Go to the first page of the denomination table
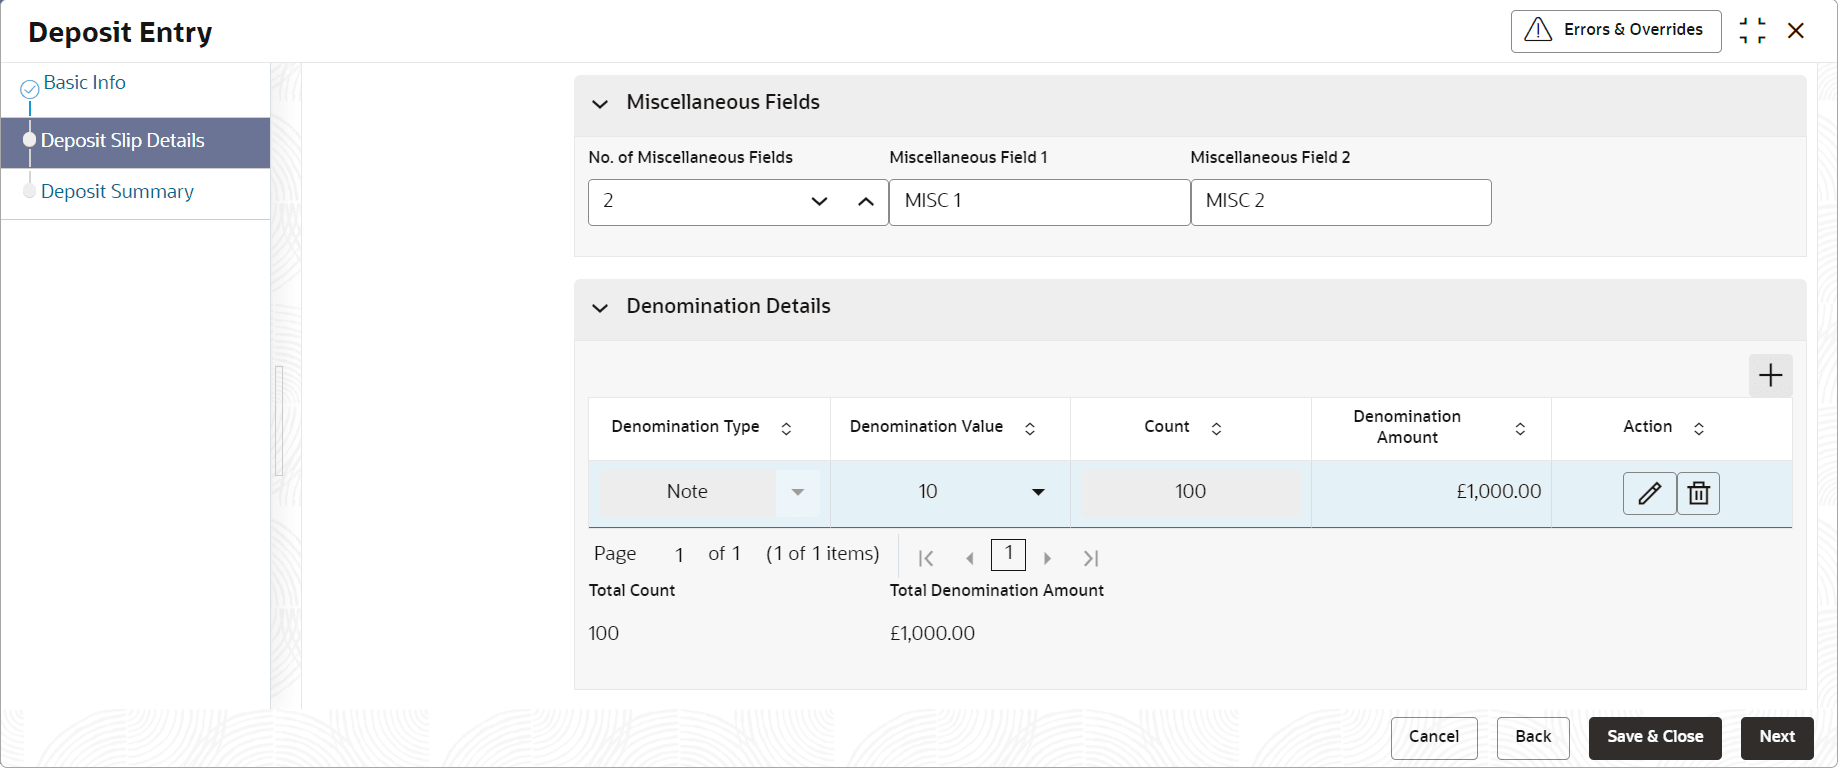Viewport: 1838px width, 768px height. [x=926, y=558]
